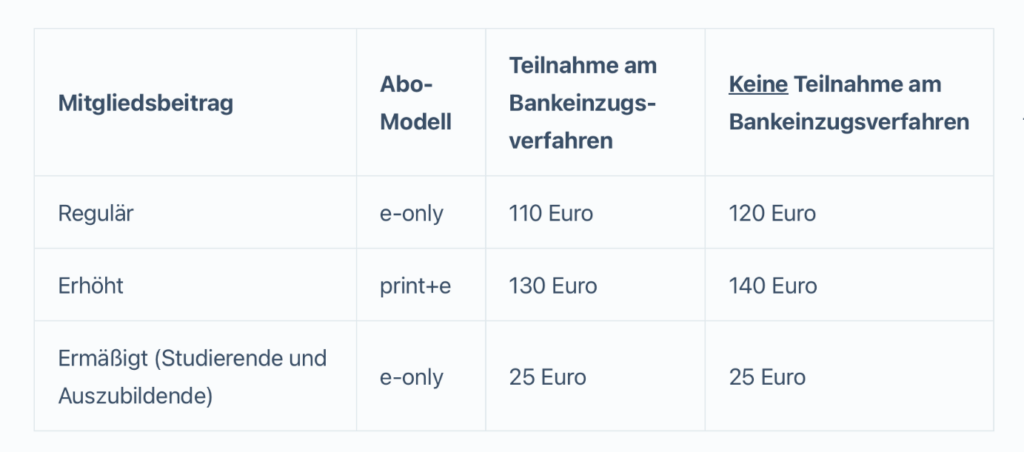Click the '140 Euro' price cell
The width and height of the screenshot is (1024, 452).
pyautogui.click(x=773, y=285)
